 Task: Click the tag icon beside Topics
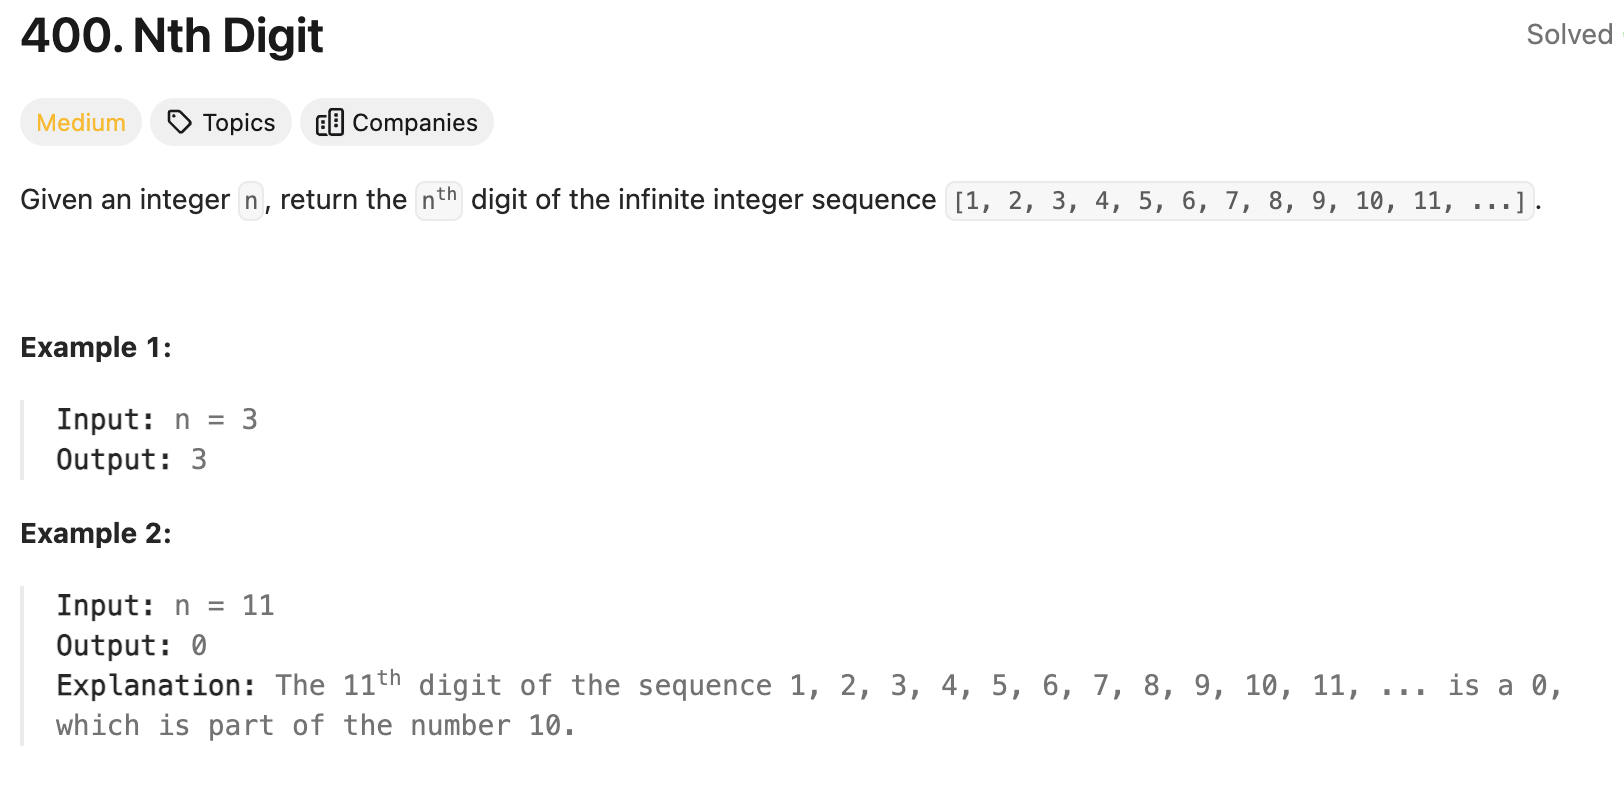click(179, 122)
